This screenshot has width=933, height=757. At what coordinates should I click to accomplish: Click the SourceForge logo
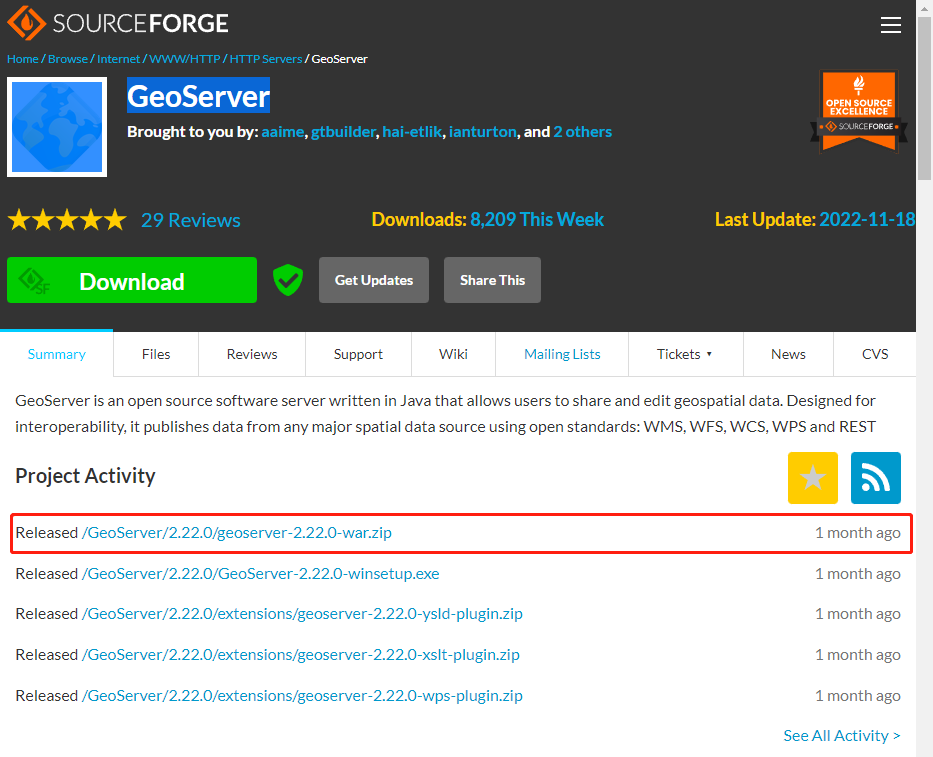point(118,23)
